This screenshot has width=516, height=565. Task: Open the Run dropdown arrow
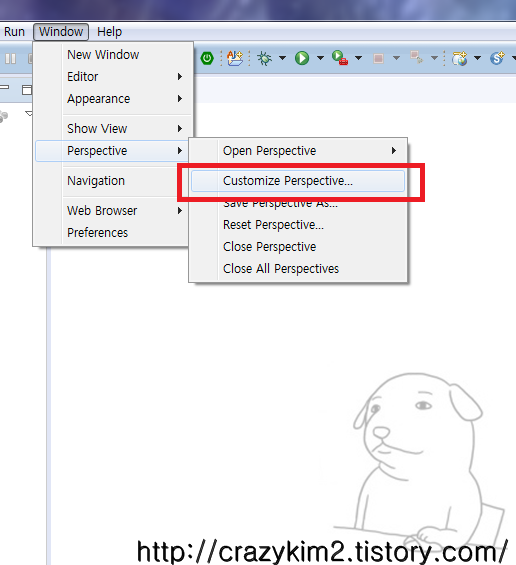coord(320,58)
